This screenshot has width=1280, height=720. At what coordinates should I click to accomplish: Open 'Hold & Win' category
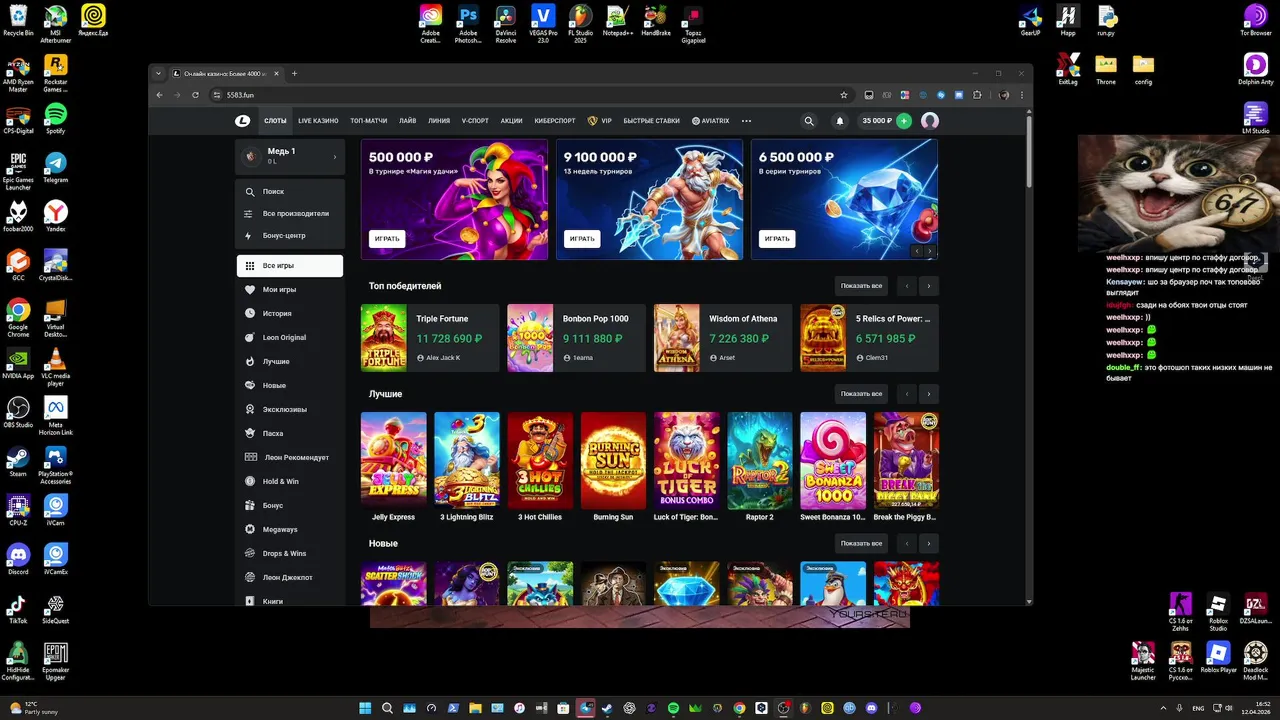point(290,481)
